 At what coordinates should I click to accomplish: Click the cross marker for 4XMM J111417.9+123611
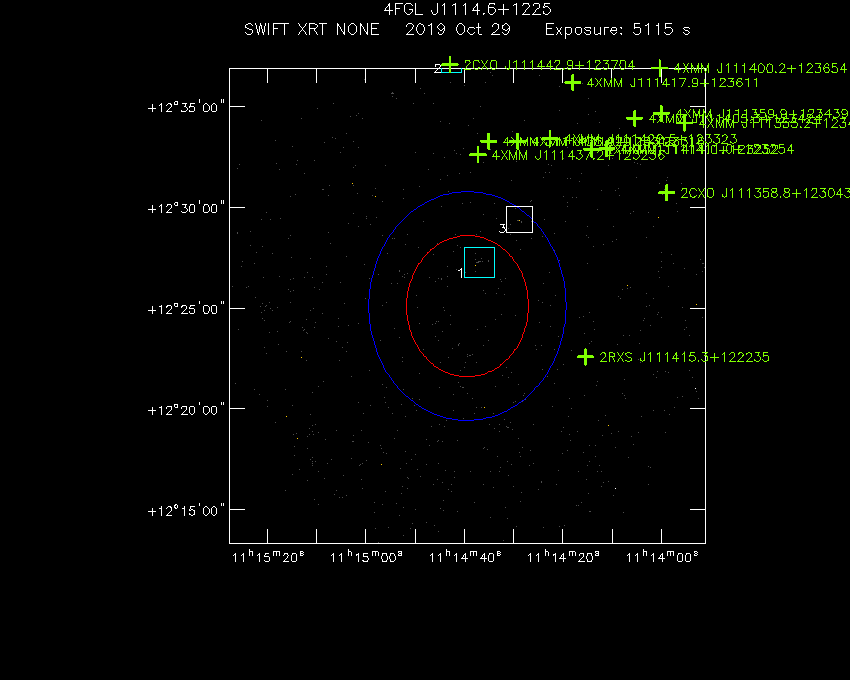click(x=572, y=82)
